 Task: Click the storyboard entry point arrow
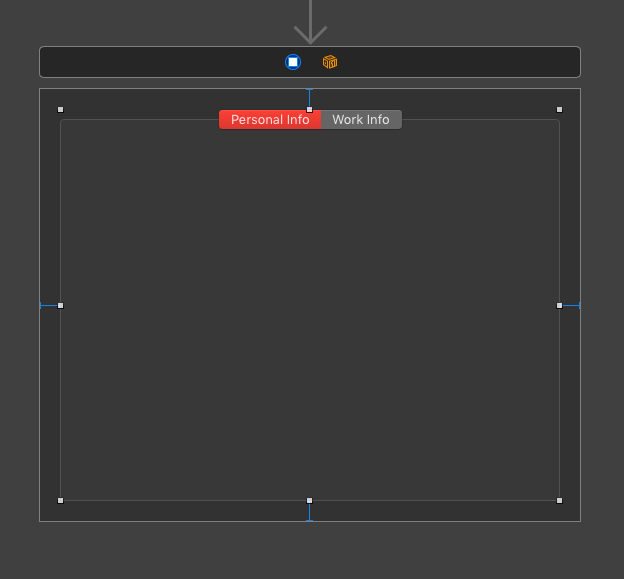[310, 22]
